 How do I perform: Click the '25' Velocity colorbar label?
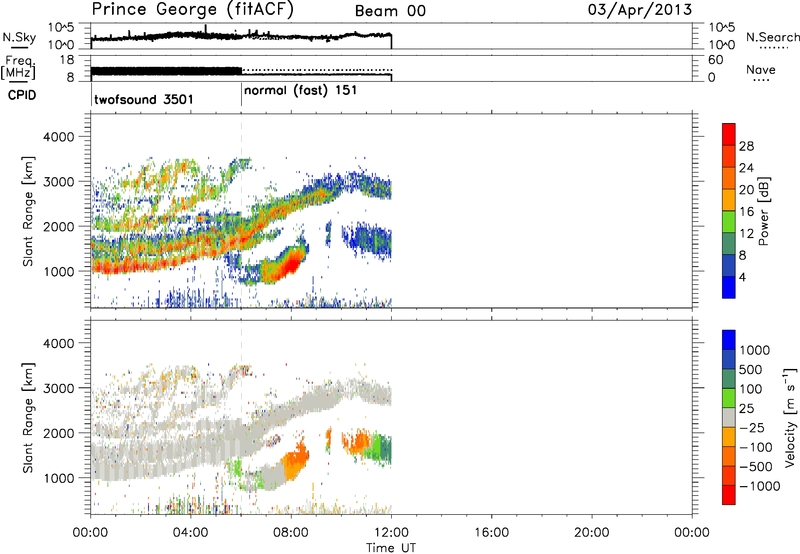pos(746,409)
